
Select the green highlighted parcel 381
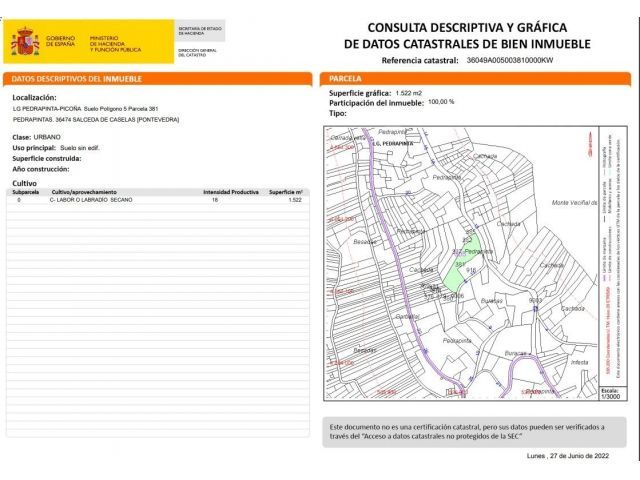click(x=462, y=264)
